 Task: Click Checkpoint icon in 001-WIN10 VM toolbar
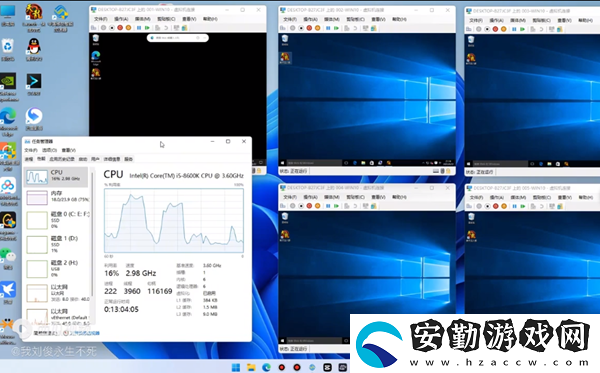(x=157, y=28)
